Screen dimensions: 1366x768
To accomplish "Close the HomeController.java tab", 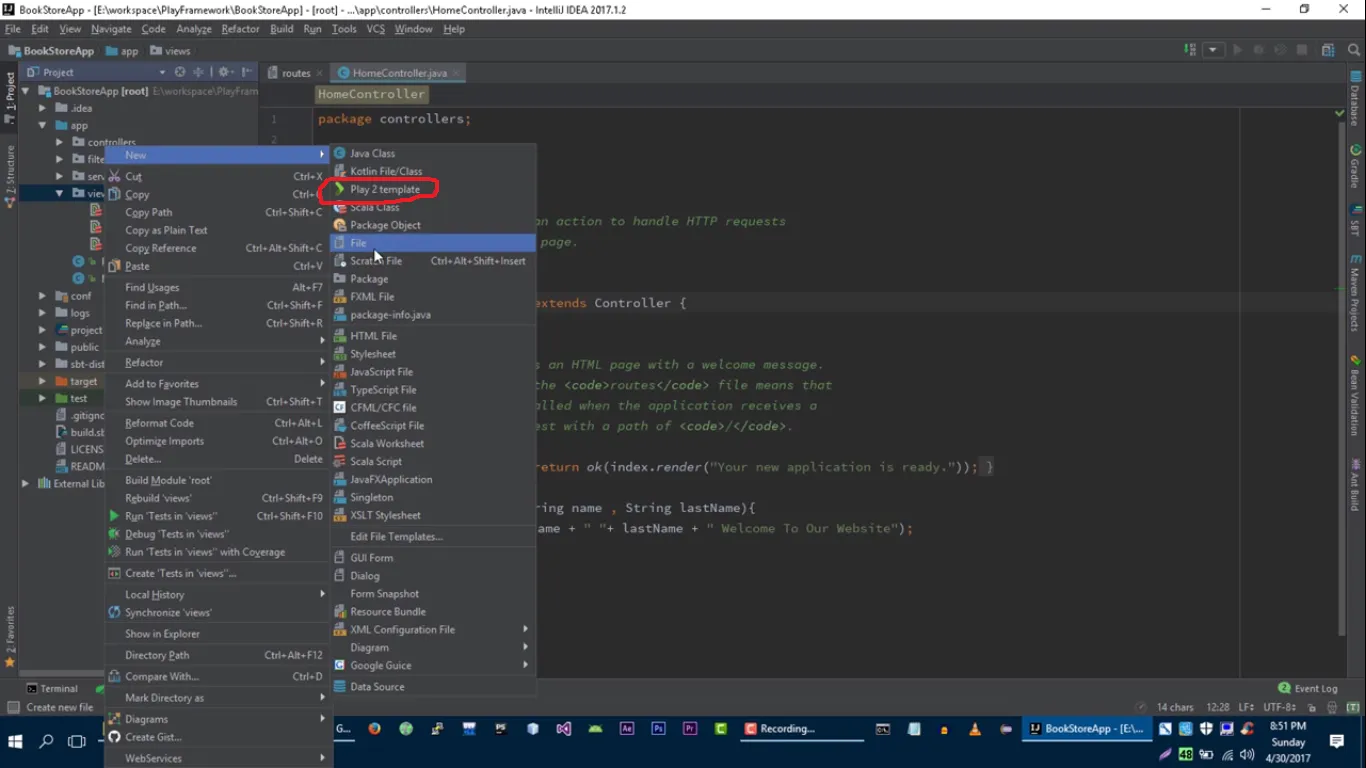I will [457, 73].
